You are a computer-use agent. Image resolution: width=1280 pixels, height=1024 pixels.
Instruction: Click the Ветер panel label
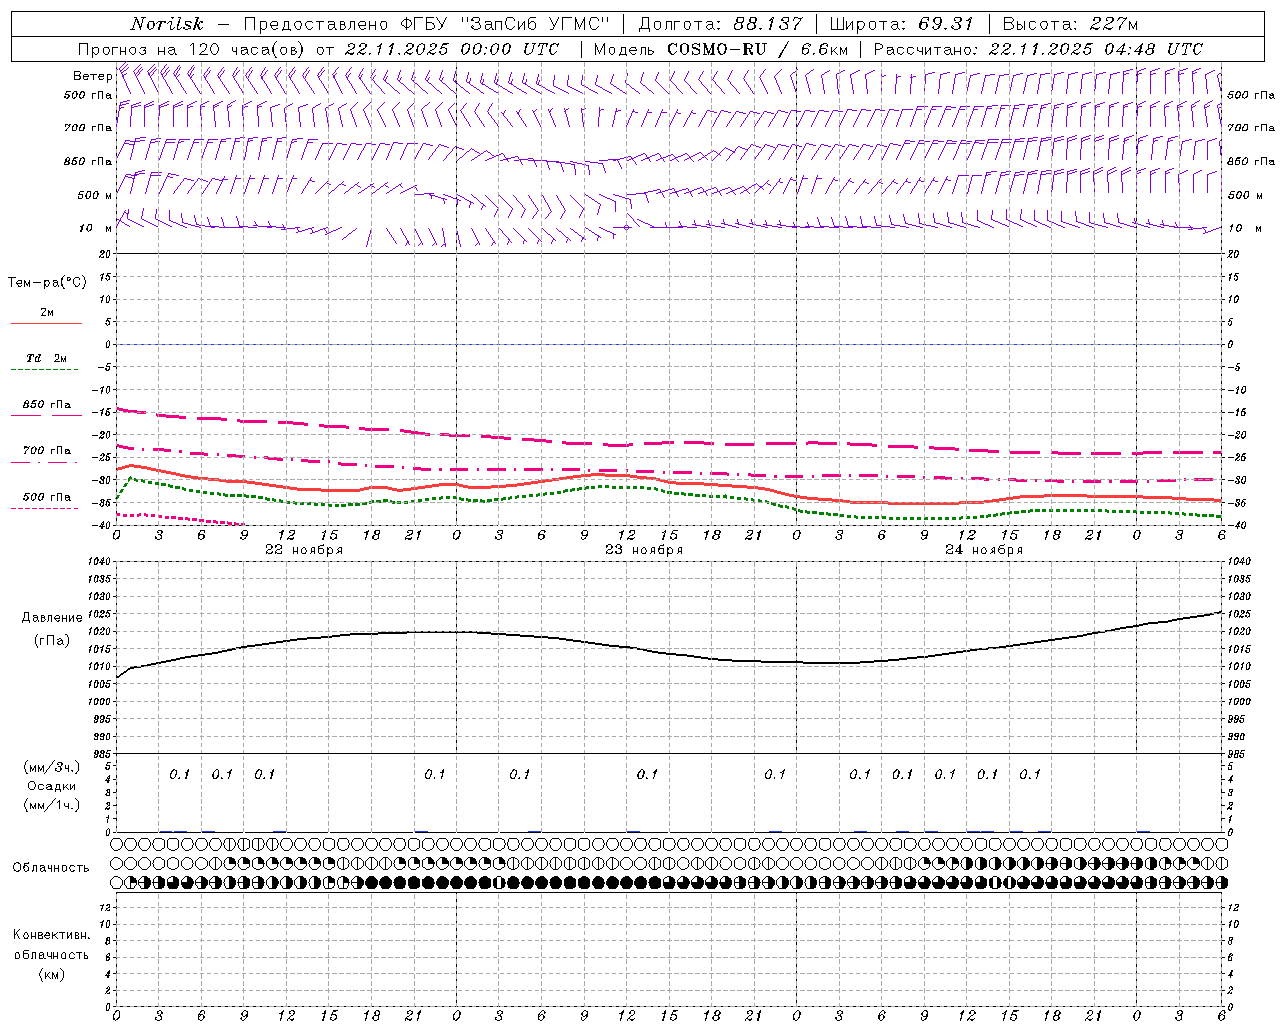93,76
